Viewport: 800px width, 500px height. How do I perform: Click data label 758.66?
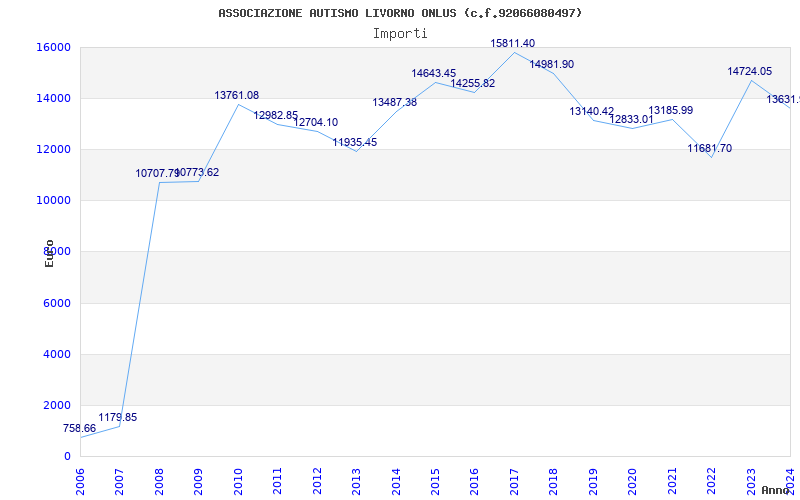80,429
